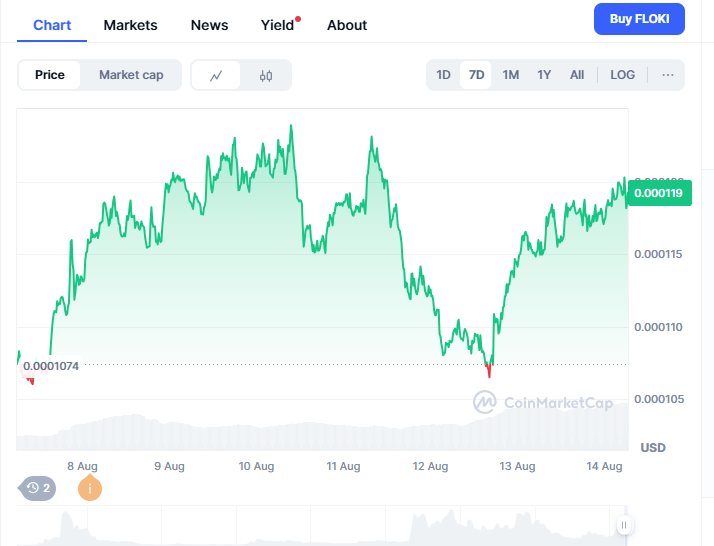Screen dimensions: 714x546
Task: Switch to candlestick chart icon
Action: tap(265, 75)
